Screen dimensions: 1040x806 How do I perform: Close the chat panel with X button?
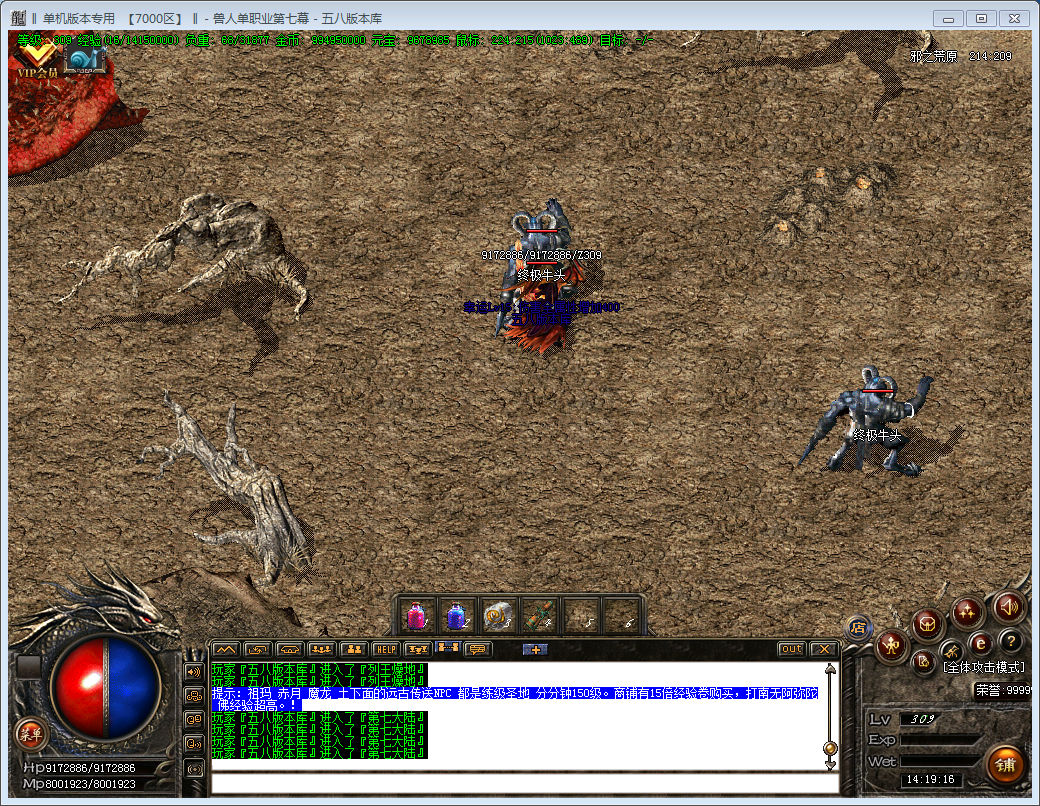(824, 649)
